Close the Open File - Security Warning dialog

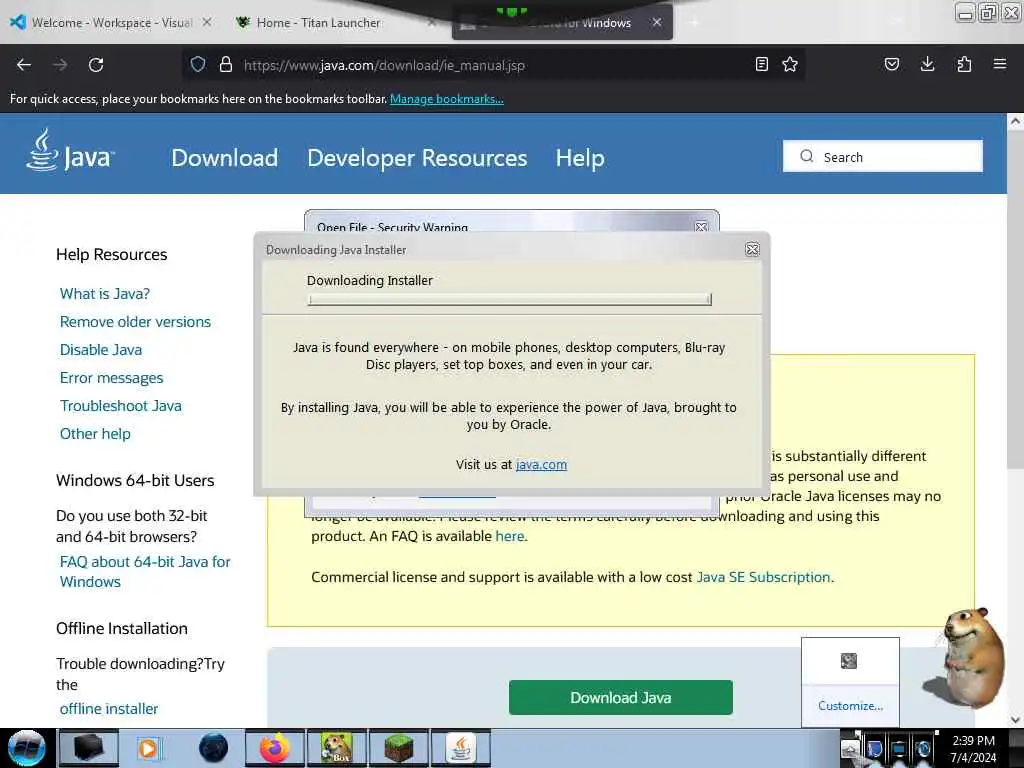[701, 227]
